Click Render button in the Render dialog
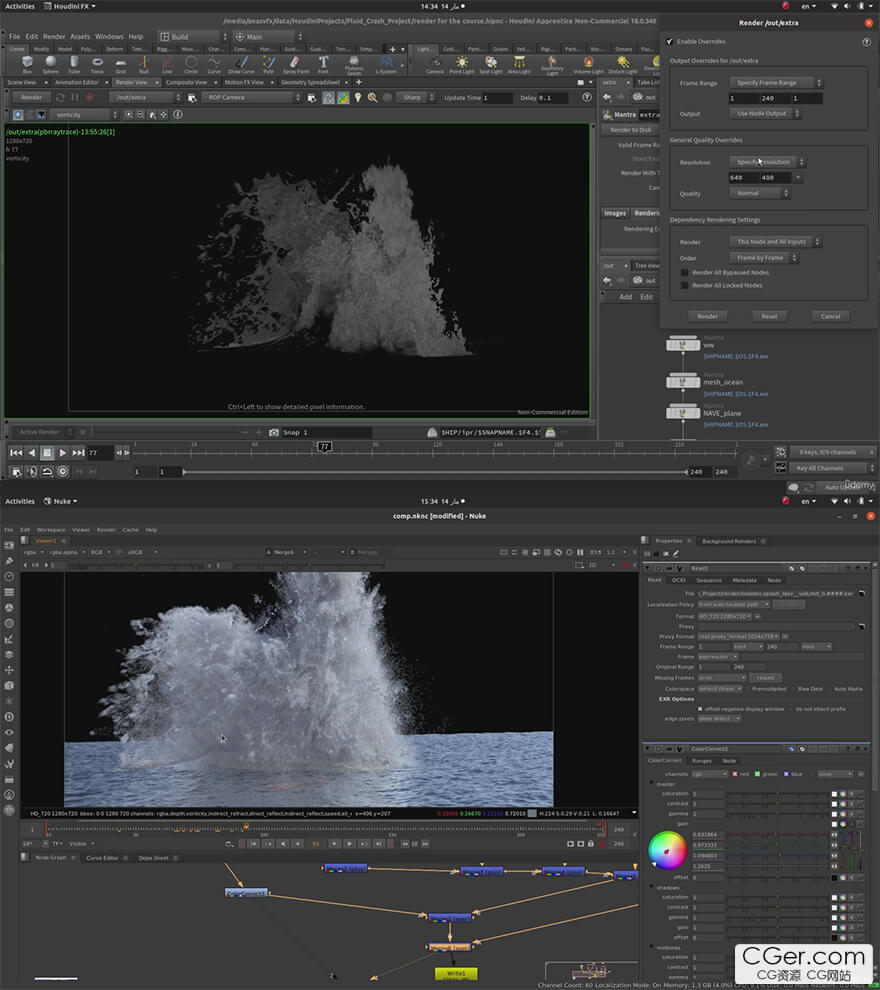 pyautogui.click(x=707, y=316)
